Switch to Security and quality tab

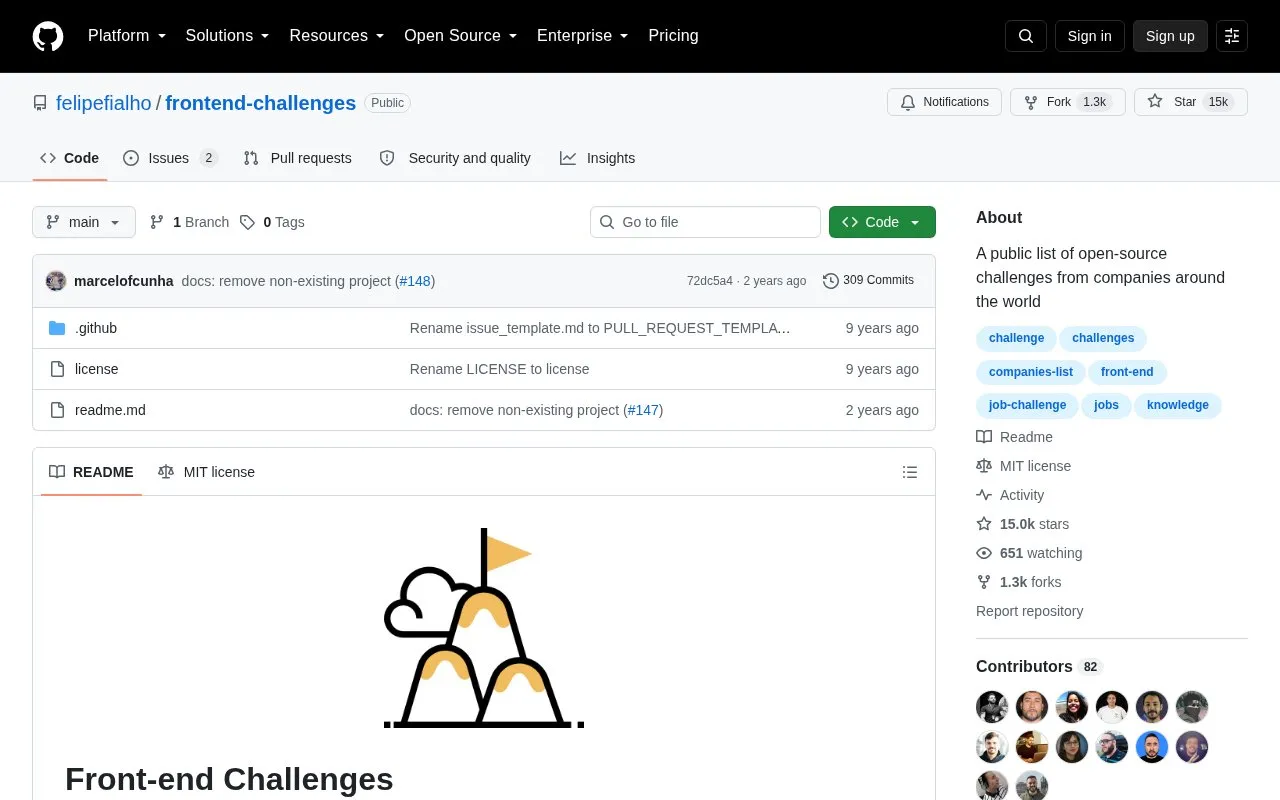pos(455,158)
